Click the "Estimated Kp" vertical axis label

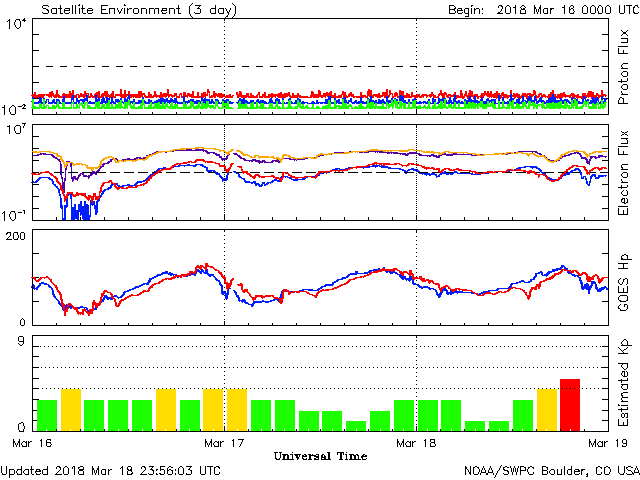point(623,382)
